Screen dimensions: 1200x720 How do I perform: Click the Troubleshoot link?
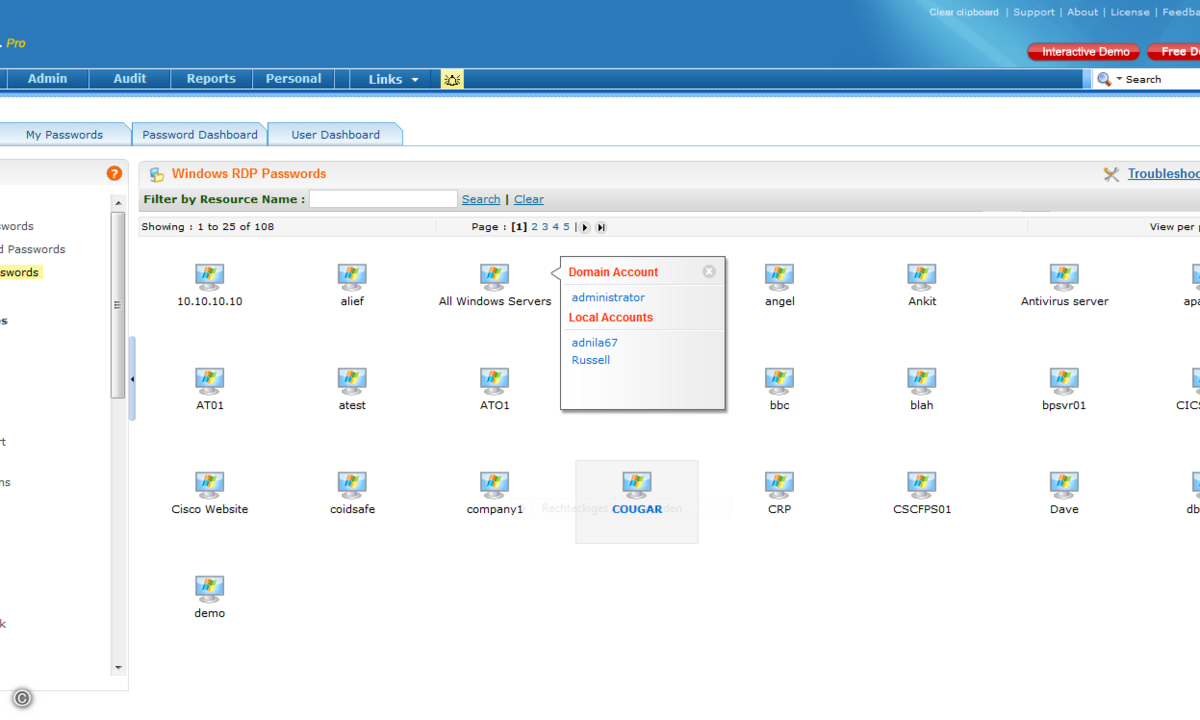1164,174
